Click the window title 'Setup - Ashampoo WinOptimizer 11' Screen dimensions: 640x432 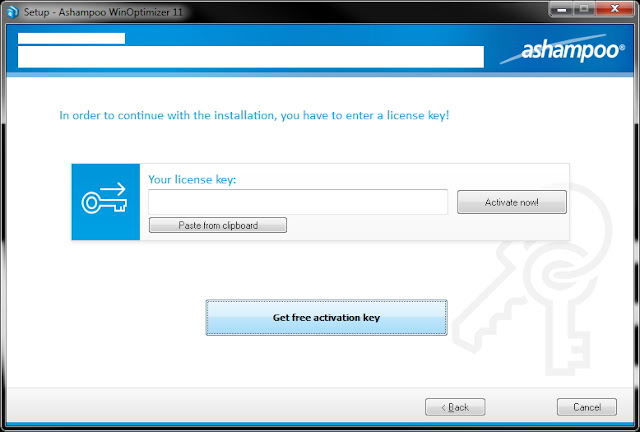tap(103, 12)
